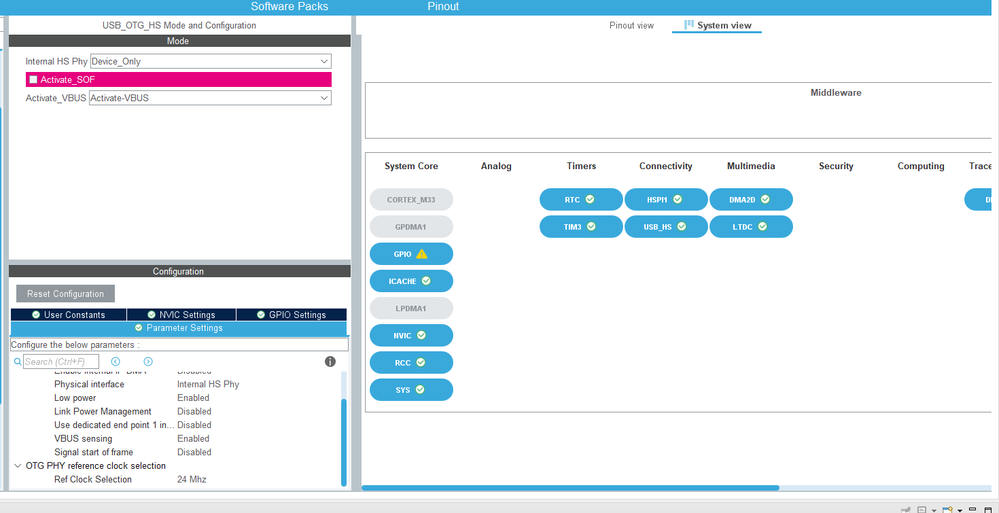Open the DMA2D multimedia block
The height and width of the screenshot is (513, 999).
(x=751, y=199)
